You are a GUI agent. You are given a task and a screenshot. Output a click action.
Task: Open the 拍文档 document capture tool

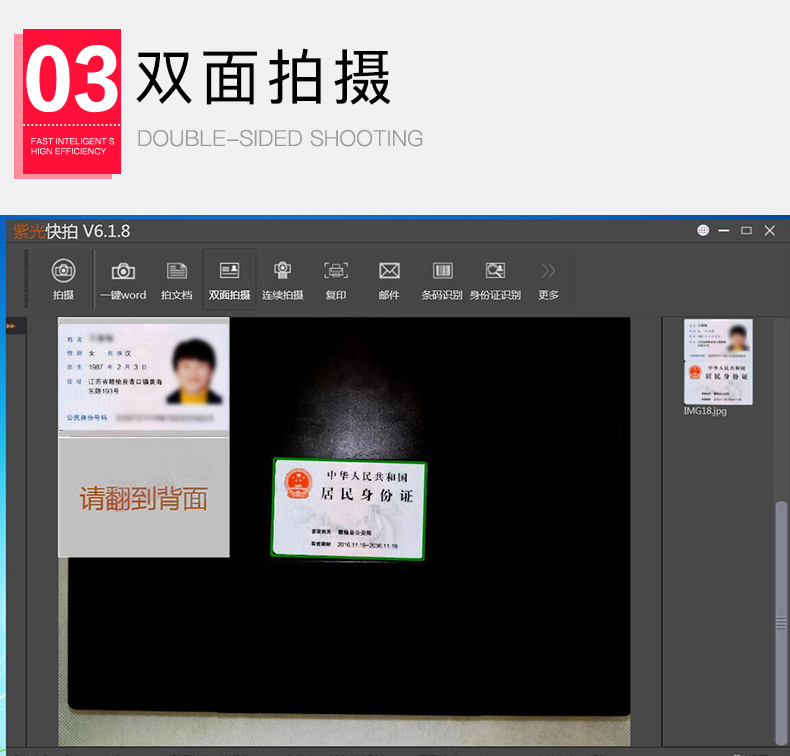tap(177, 281)
